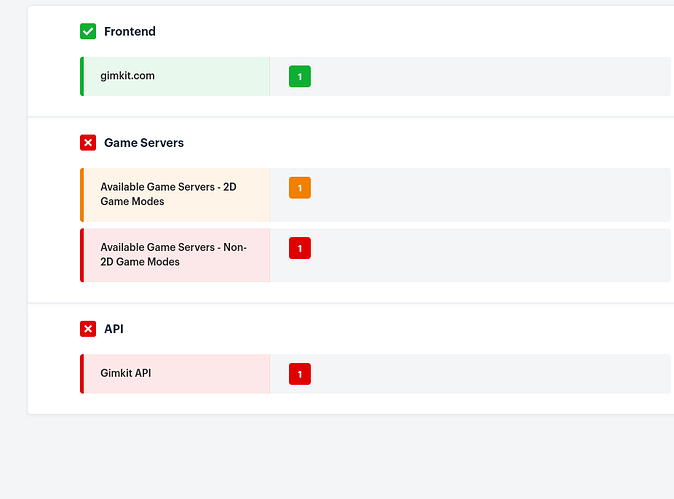Image resolution: width=674 pixels, height=499 pixels.
Task: Select the Gimkit API monitor label
Action: [x=126, y=374]
